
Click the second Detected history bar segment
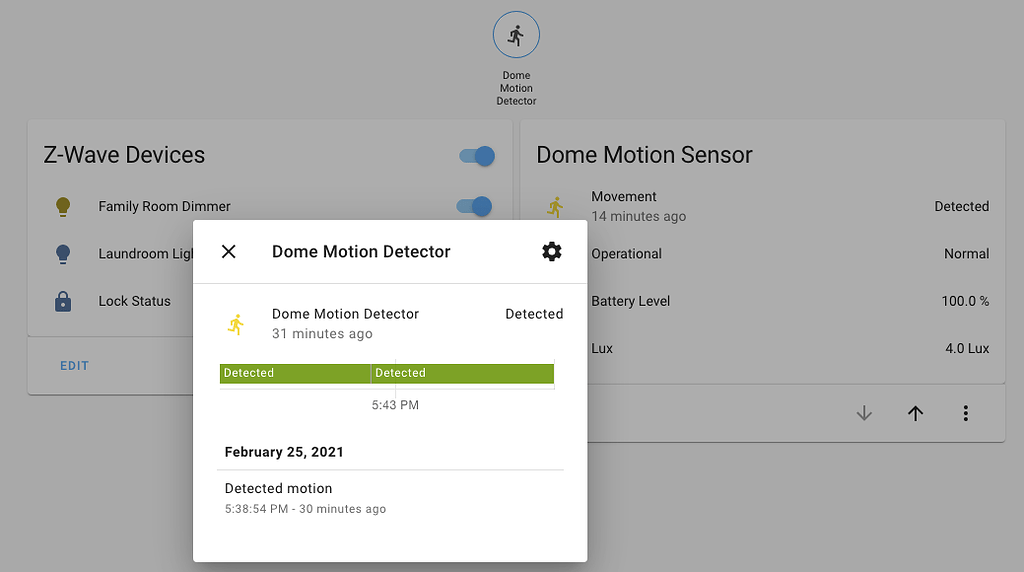pos(462,373)
